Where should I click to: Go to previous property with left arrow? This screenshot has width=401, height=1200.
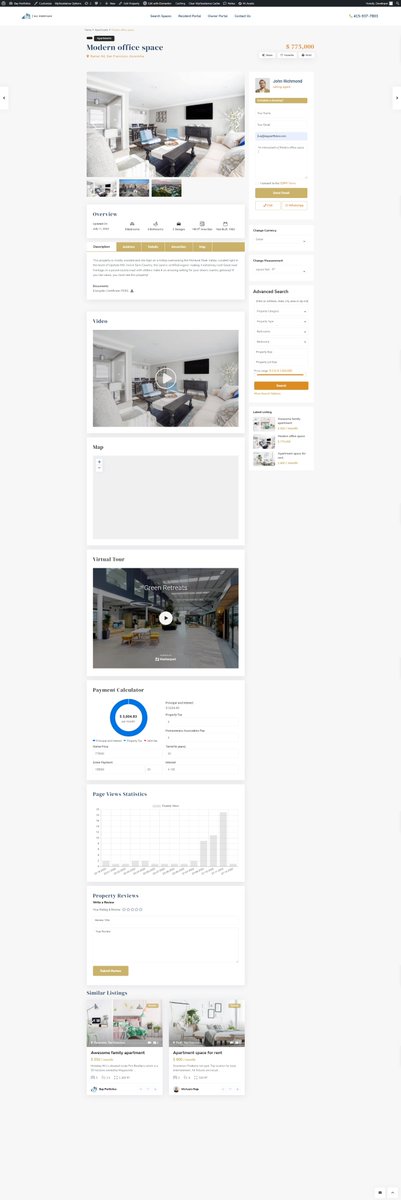click(x=4, y=97)
